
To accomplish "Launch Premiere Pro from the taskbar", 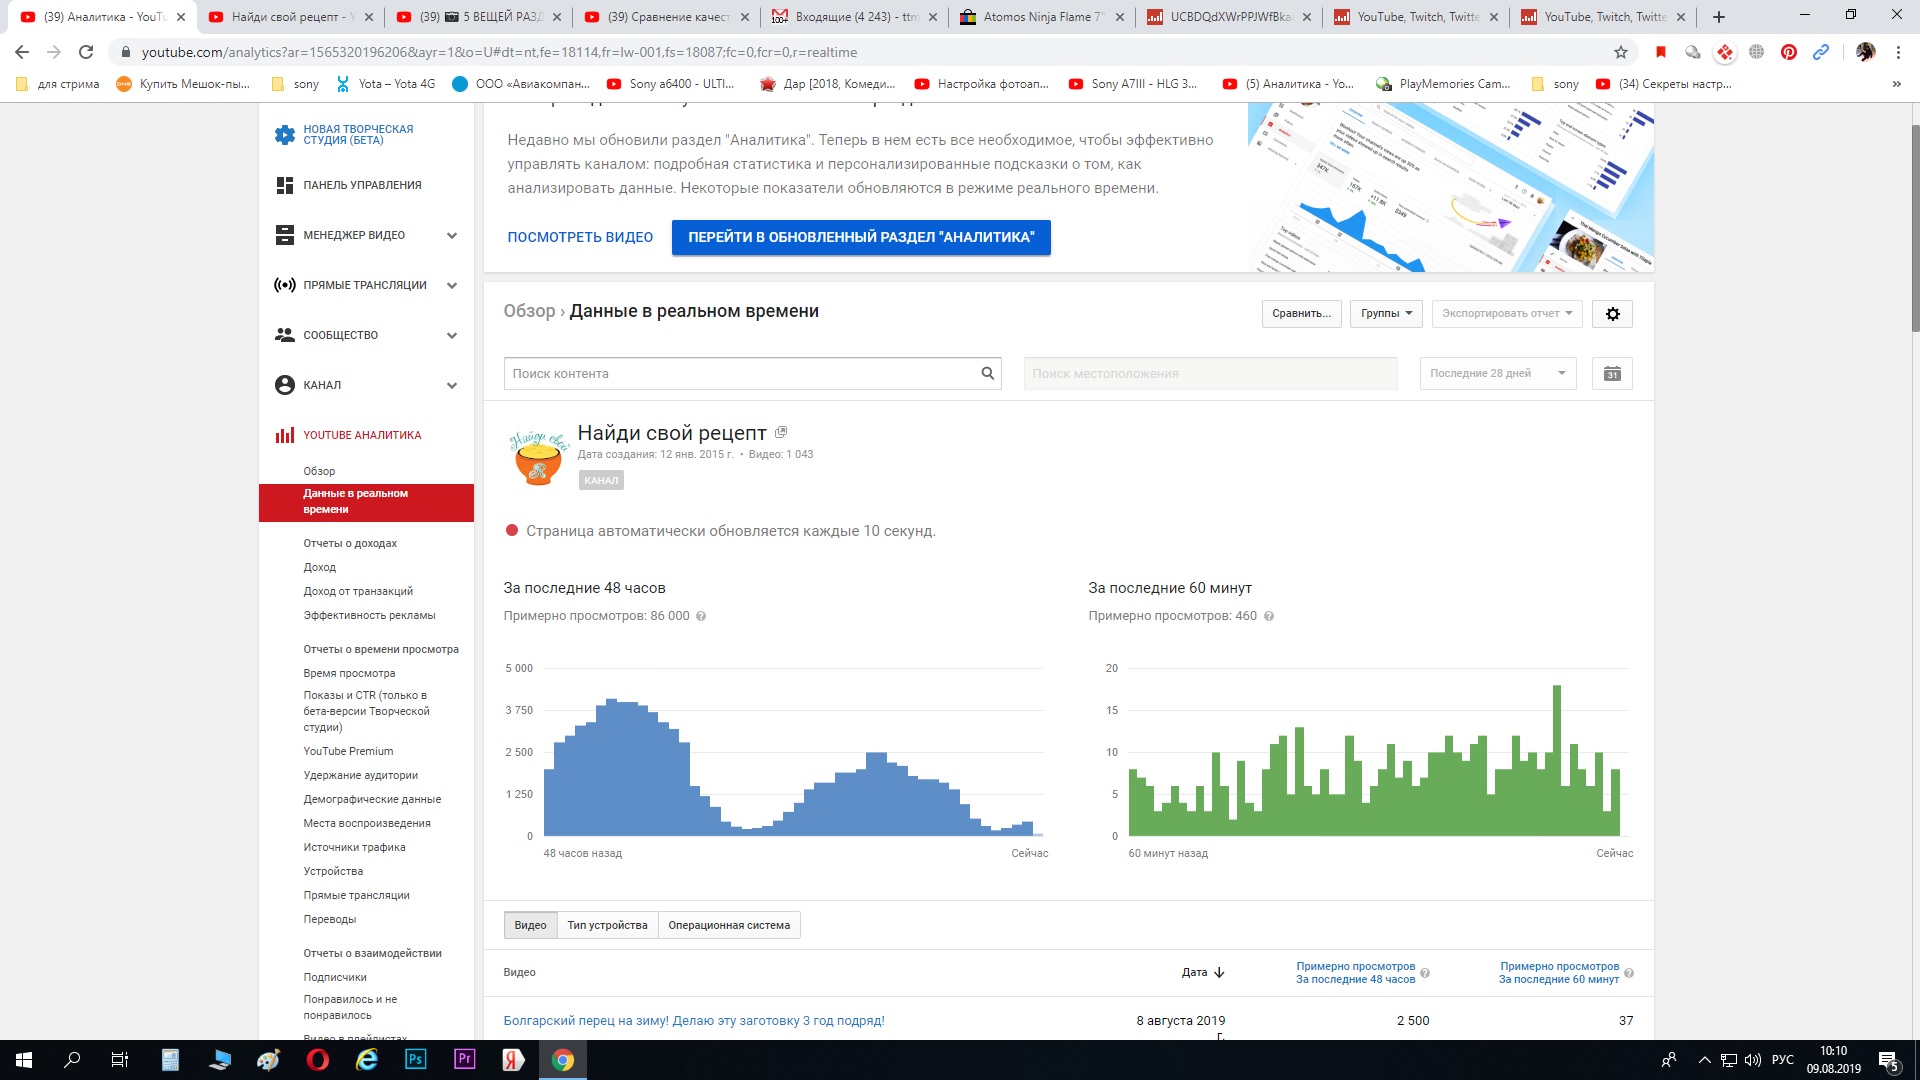I will pos(465,1060).
